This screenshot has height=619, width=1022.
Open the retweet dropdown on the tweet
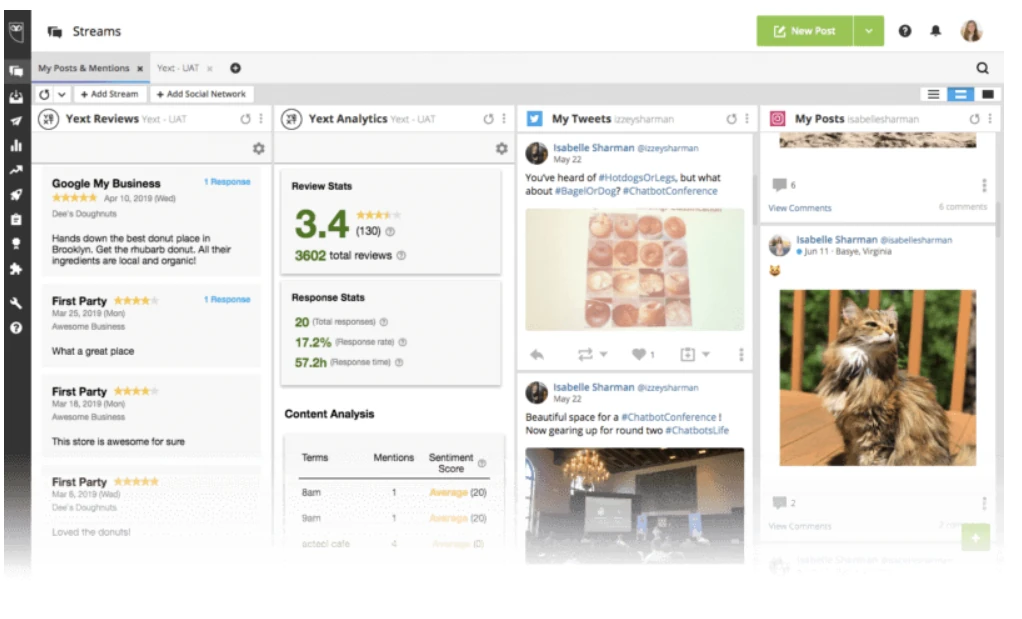pyautogui.click(x=604, y=355)
